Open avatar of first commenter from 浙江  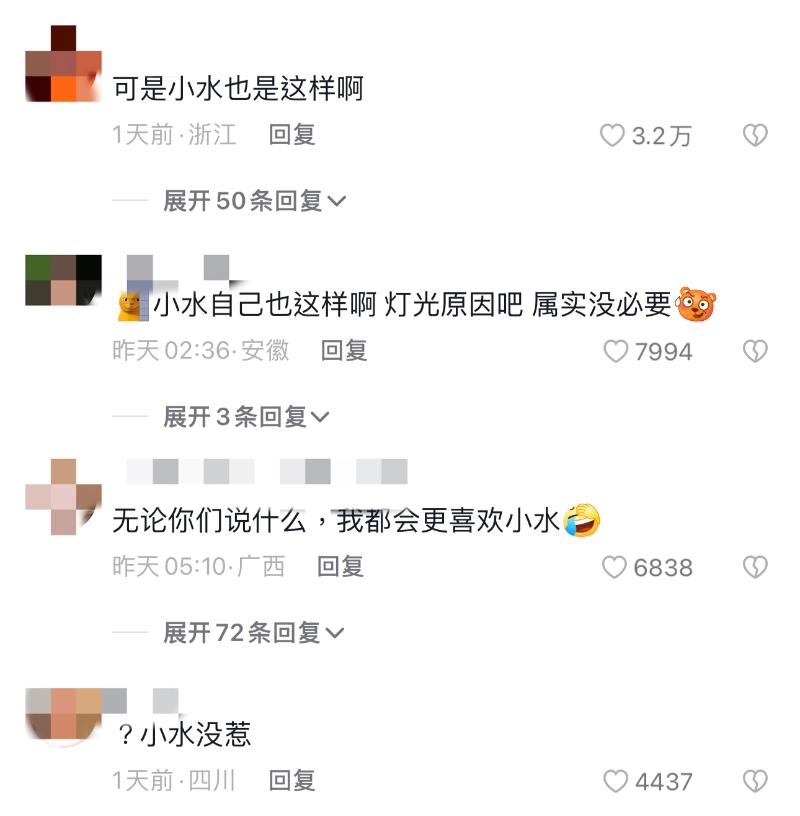click(64, 63)
